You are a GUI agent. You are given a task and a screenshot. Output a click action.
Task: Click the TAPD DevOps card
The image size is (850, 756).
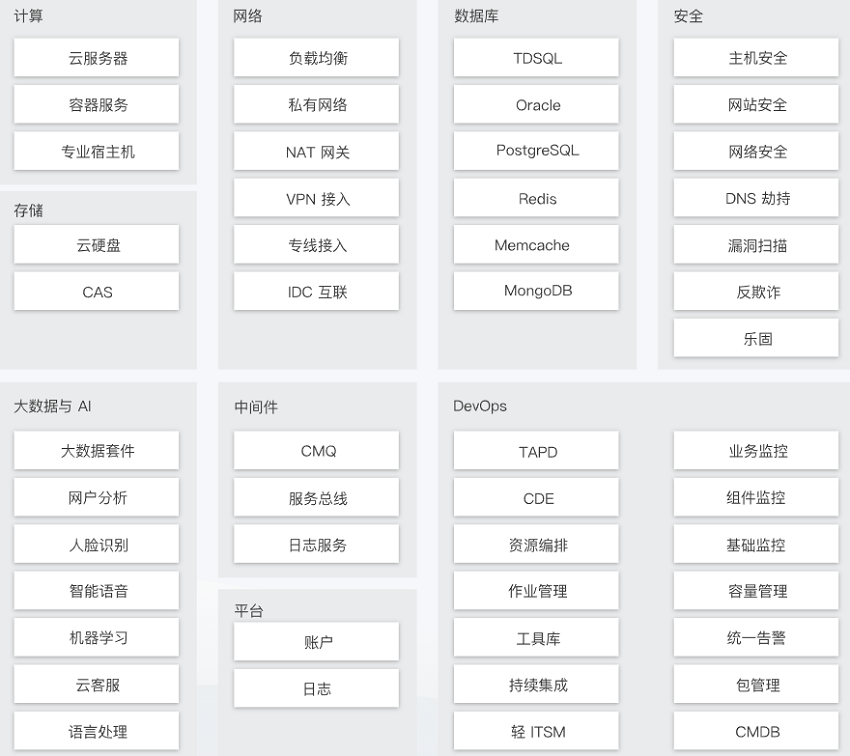pos(536,450)
